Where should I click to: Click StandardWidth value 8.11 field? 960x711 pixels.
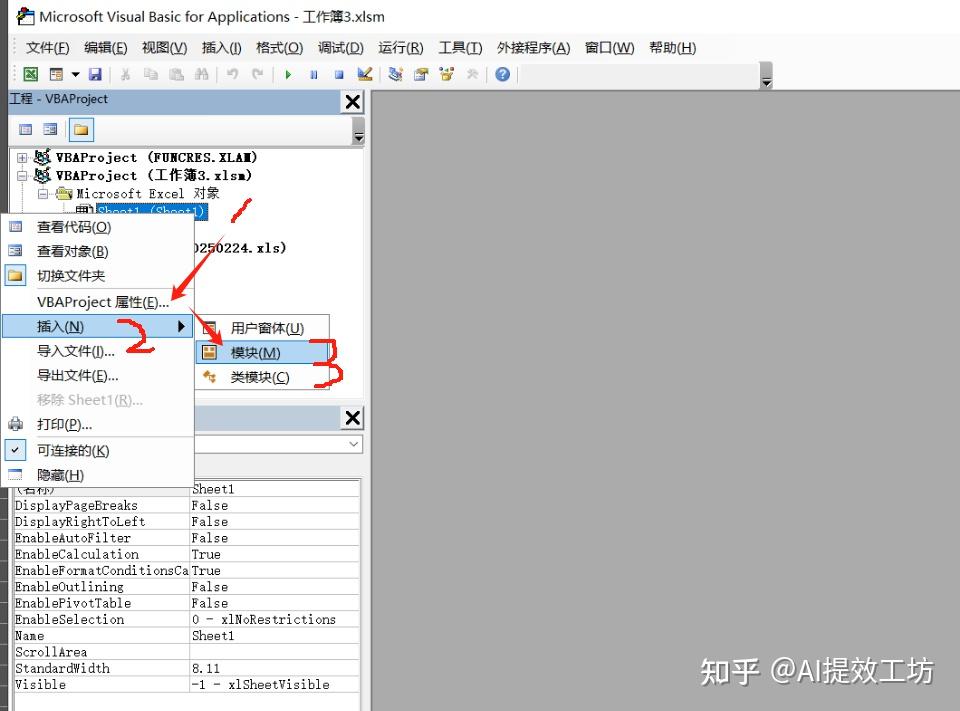click(274, 668)
